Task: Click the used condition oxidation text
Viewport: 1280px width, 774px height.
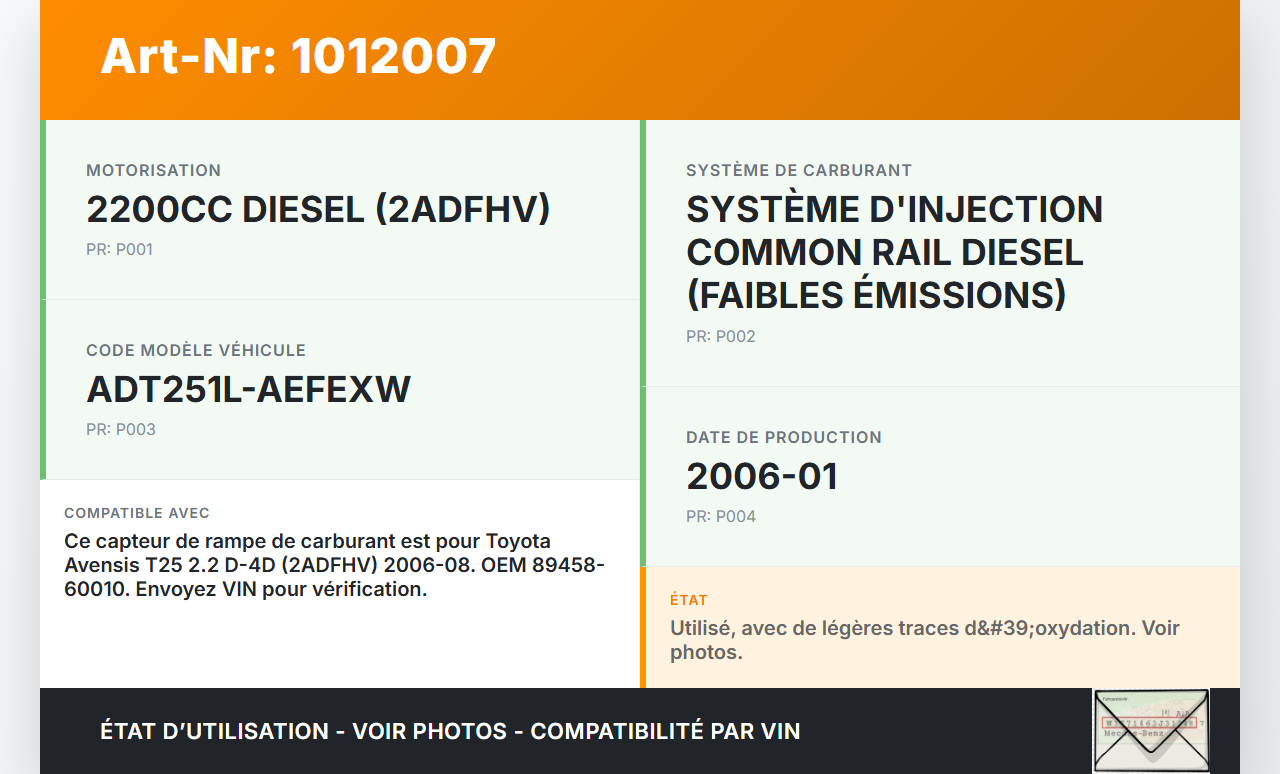Action: coord(924,640)
